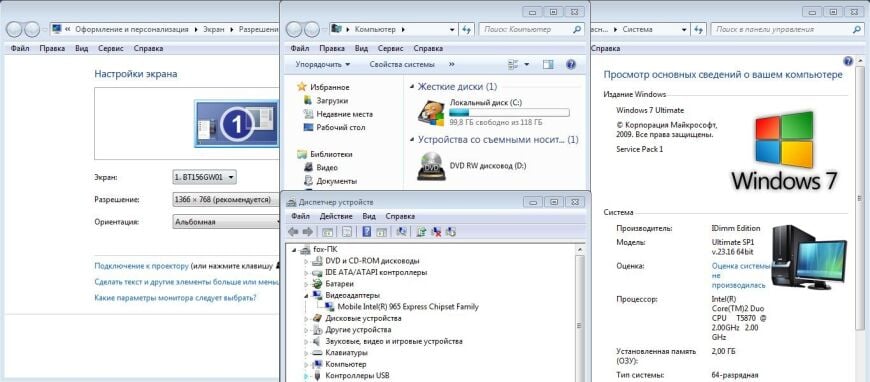This screenshot has width=870, height=382.
Task: Click Update driver software icon
Action: point(421,232)
